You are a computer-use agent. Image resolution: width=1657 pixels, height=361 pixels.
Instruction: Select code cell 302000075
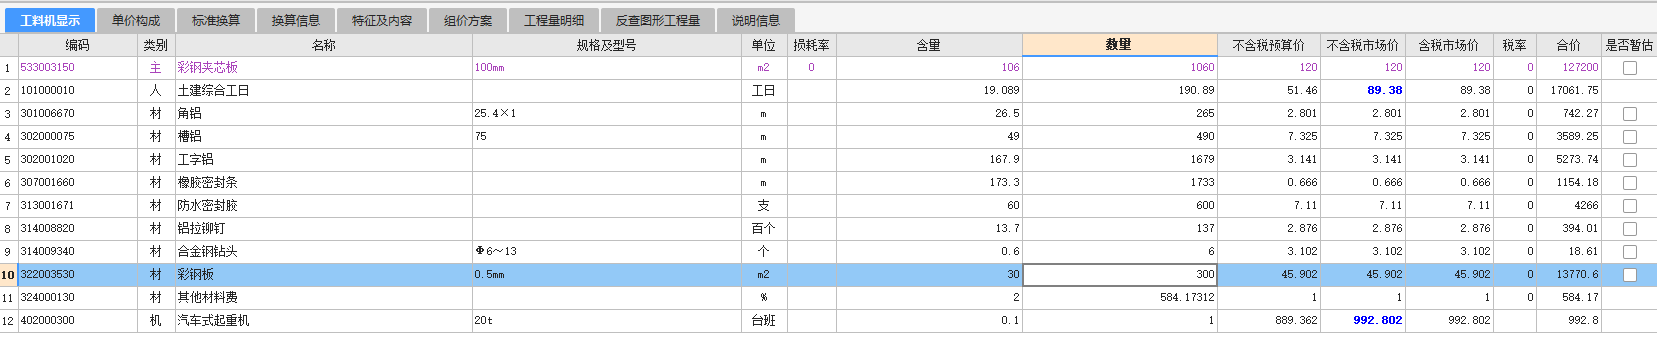78,137
